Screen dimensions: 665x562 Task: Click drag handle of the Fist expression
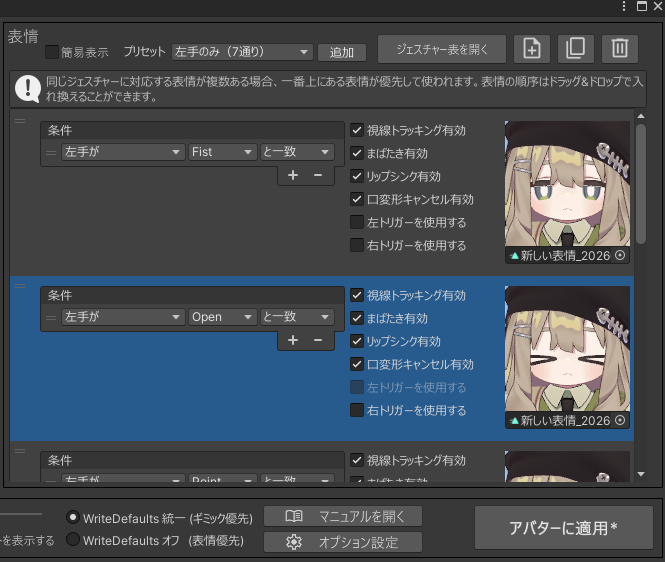pos(19,121)
